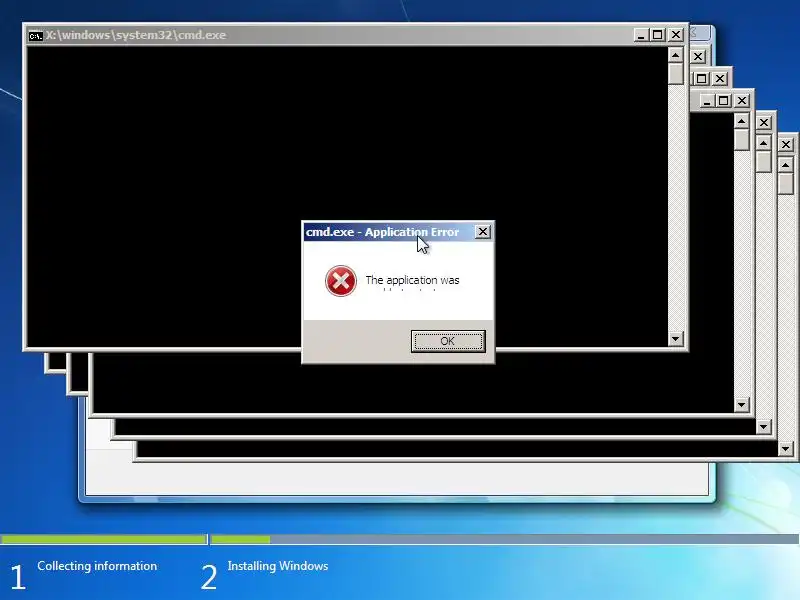Viewport: 800px width, 600px height.
Task: Click the "Installing Windows" step label
Action: pyautogui.click(x=278, y=566)
